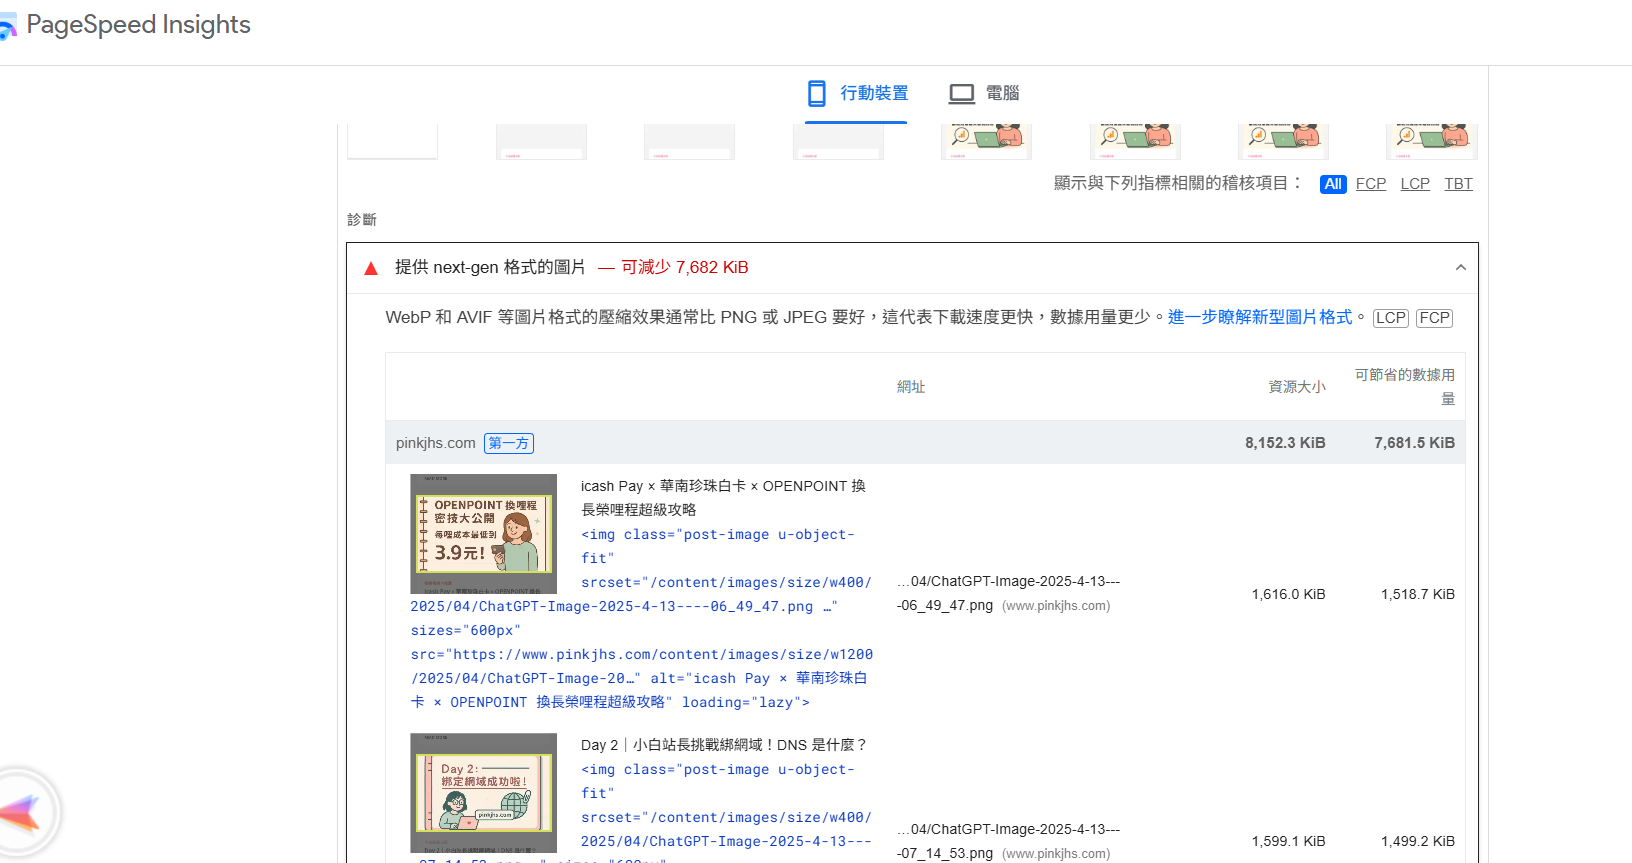Image resolution: width=1632 pixels, height=863 pixels.
Task: Open the ChatGPT-Image 06_49_47.png URL
Action: 1008,593
